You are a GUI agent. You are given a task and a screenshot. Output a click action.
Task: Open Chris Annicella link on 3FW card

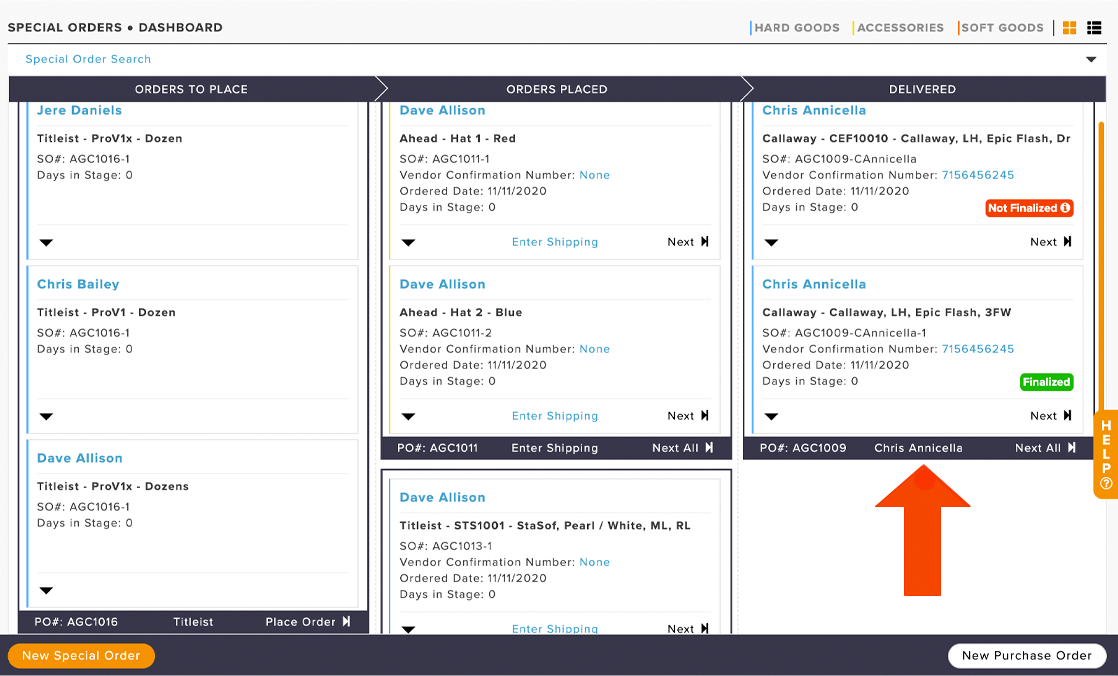[814, 285]
